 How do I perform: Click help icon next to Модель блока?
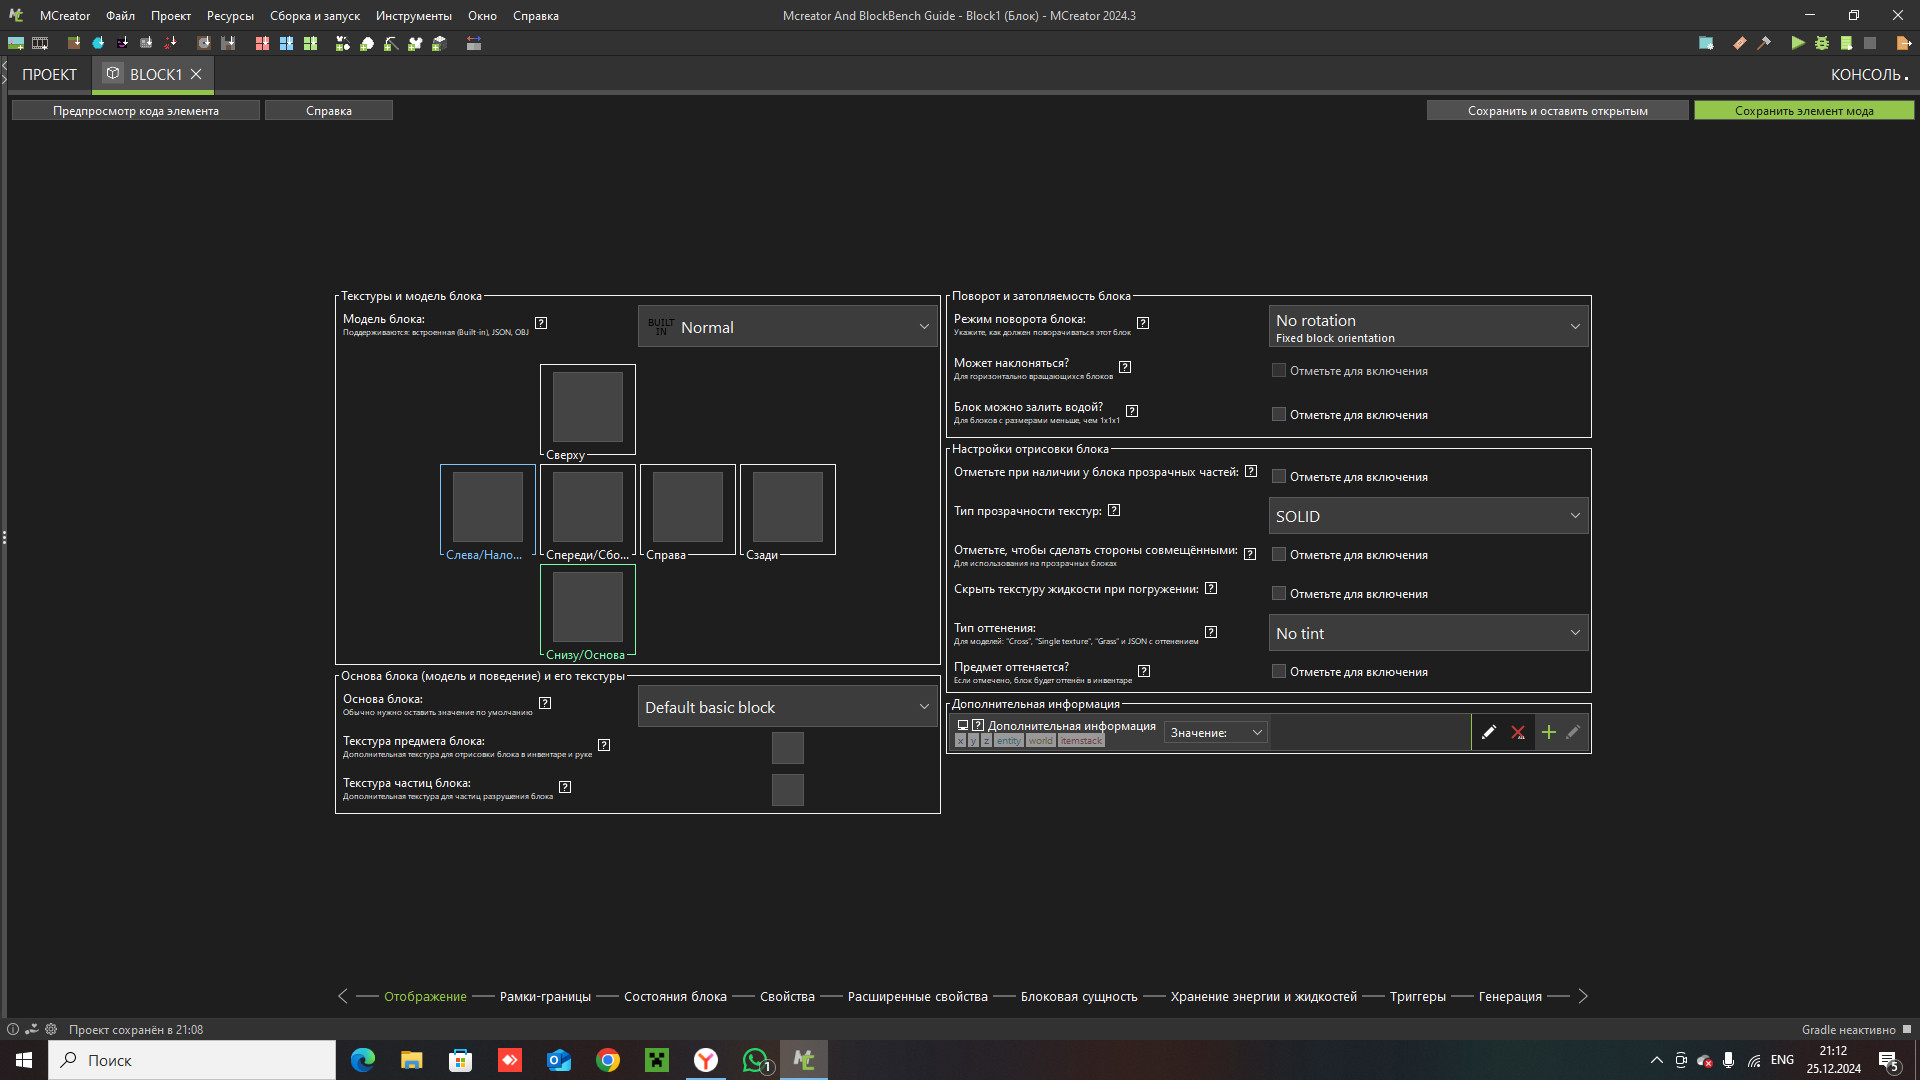coord(541,323)
